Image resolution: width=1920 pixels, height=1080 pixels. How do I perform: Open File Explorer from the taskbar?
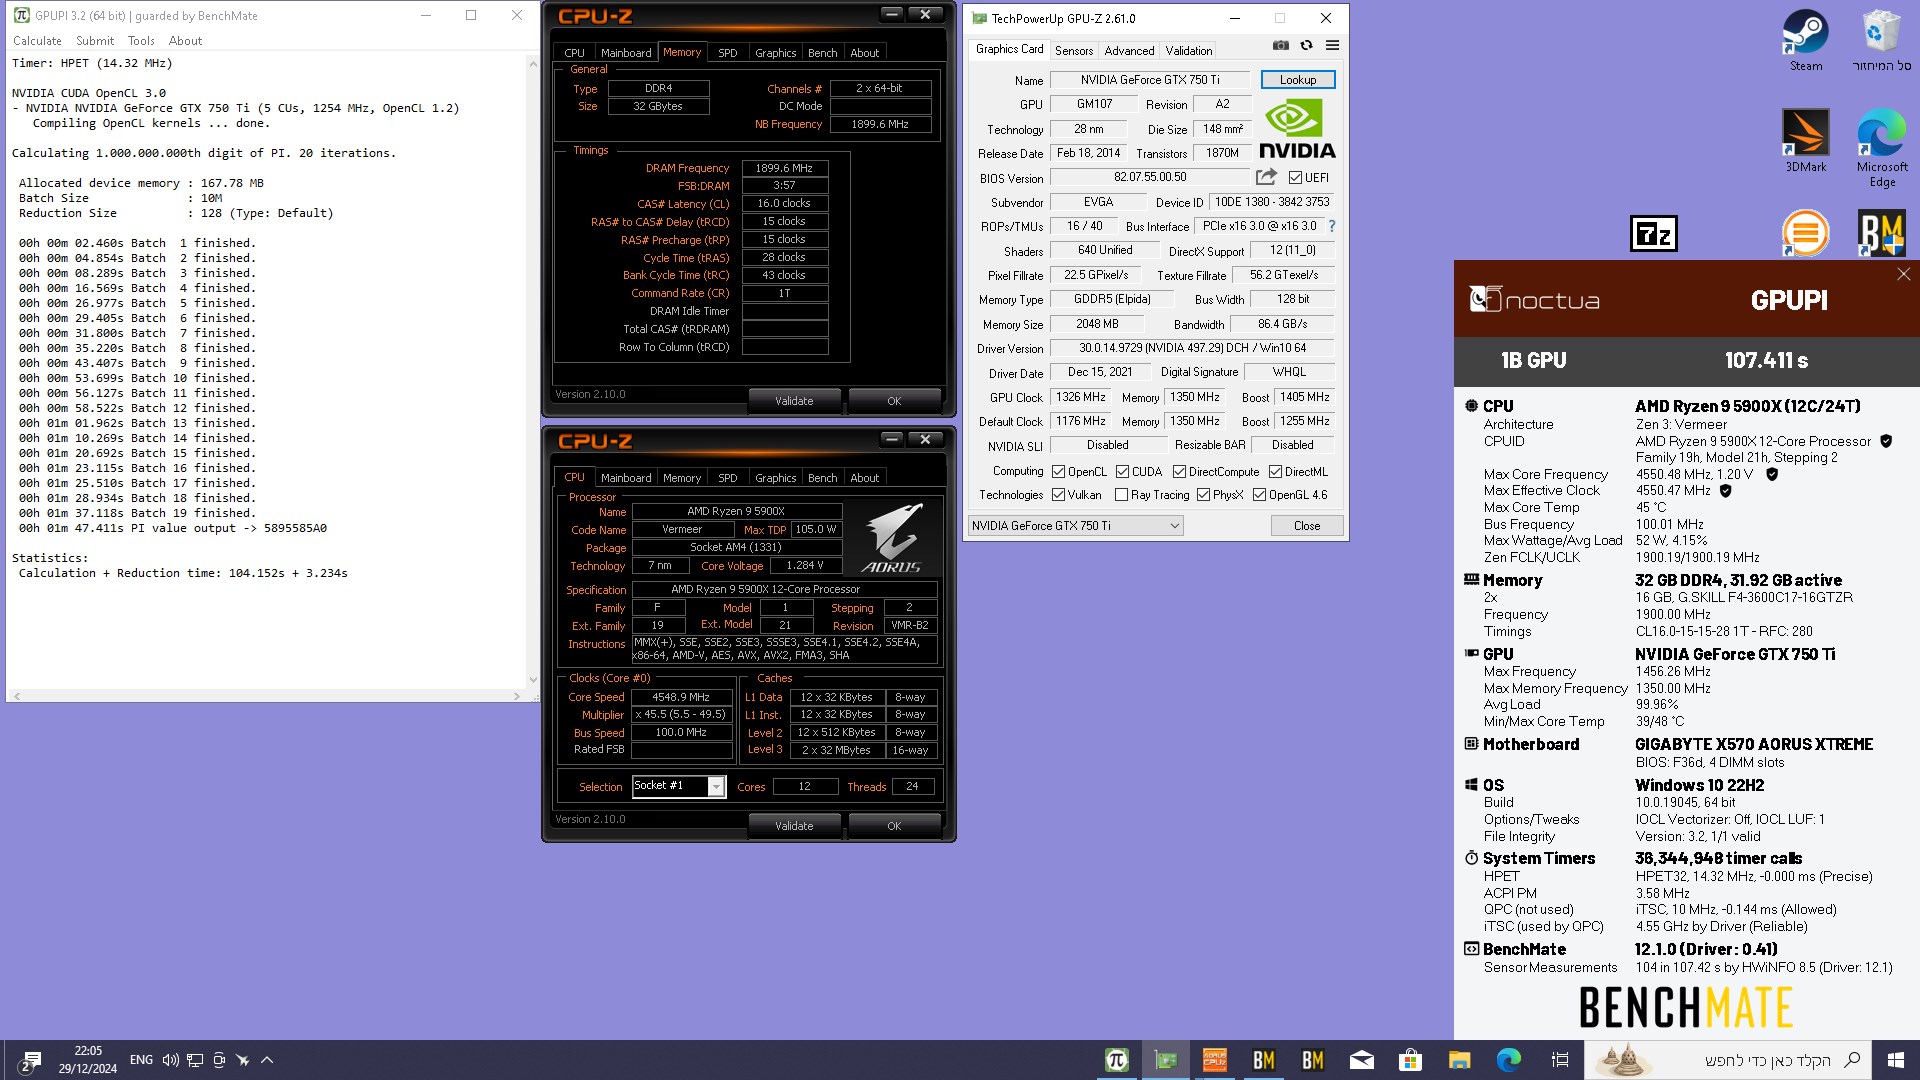pyautogui.click(x=1460, y=1060)
